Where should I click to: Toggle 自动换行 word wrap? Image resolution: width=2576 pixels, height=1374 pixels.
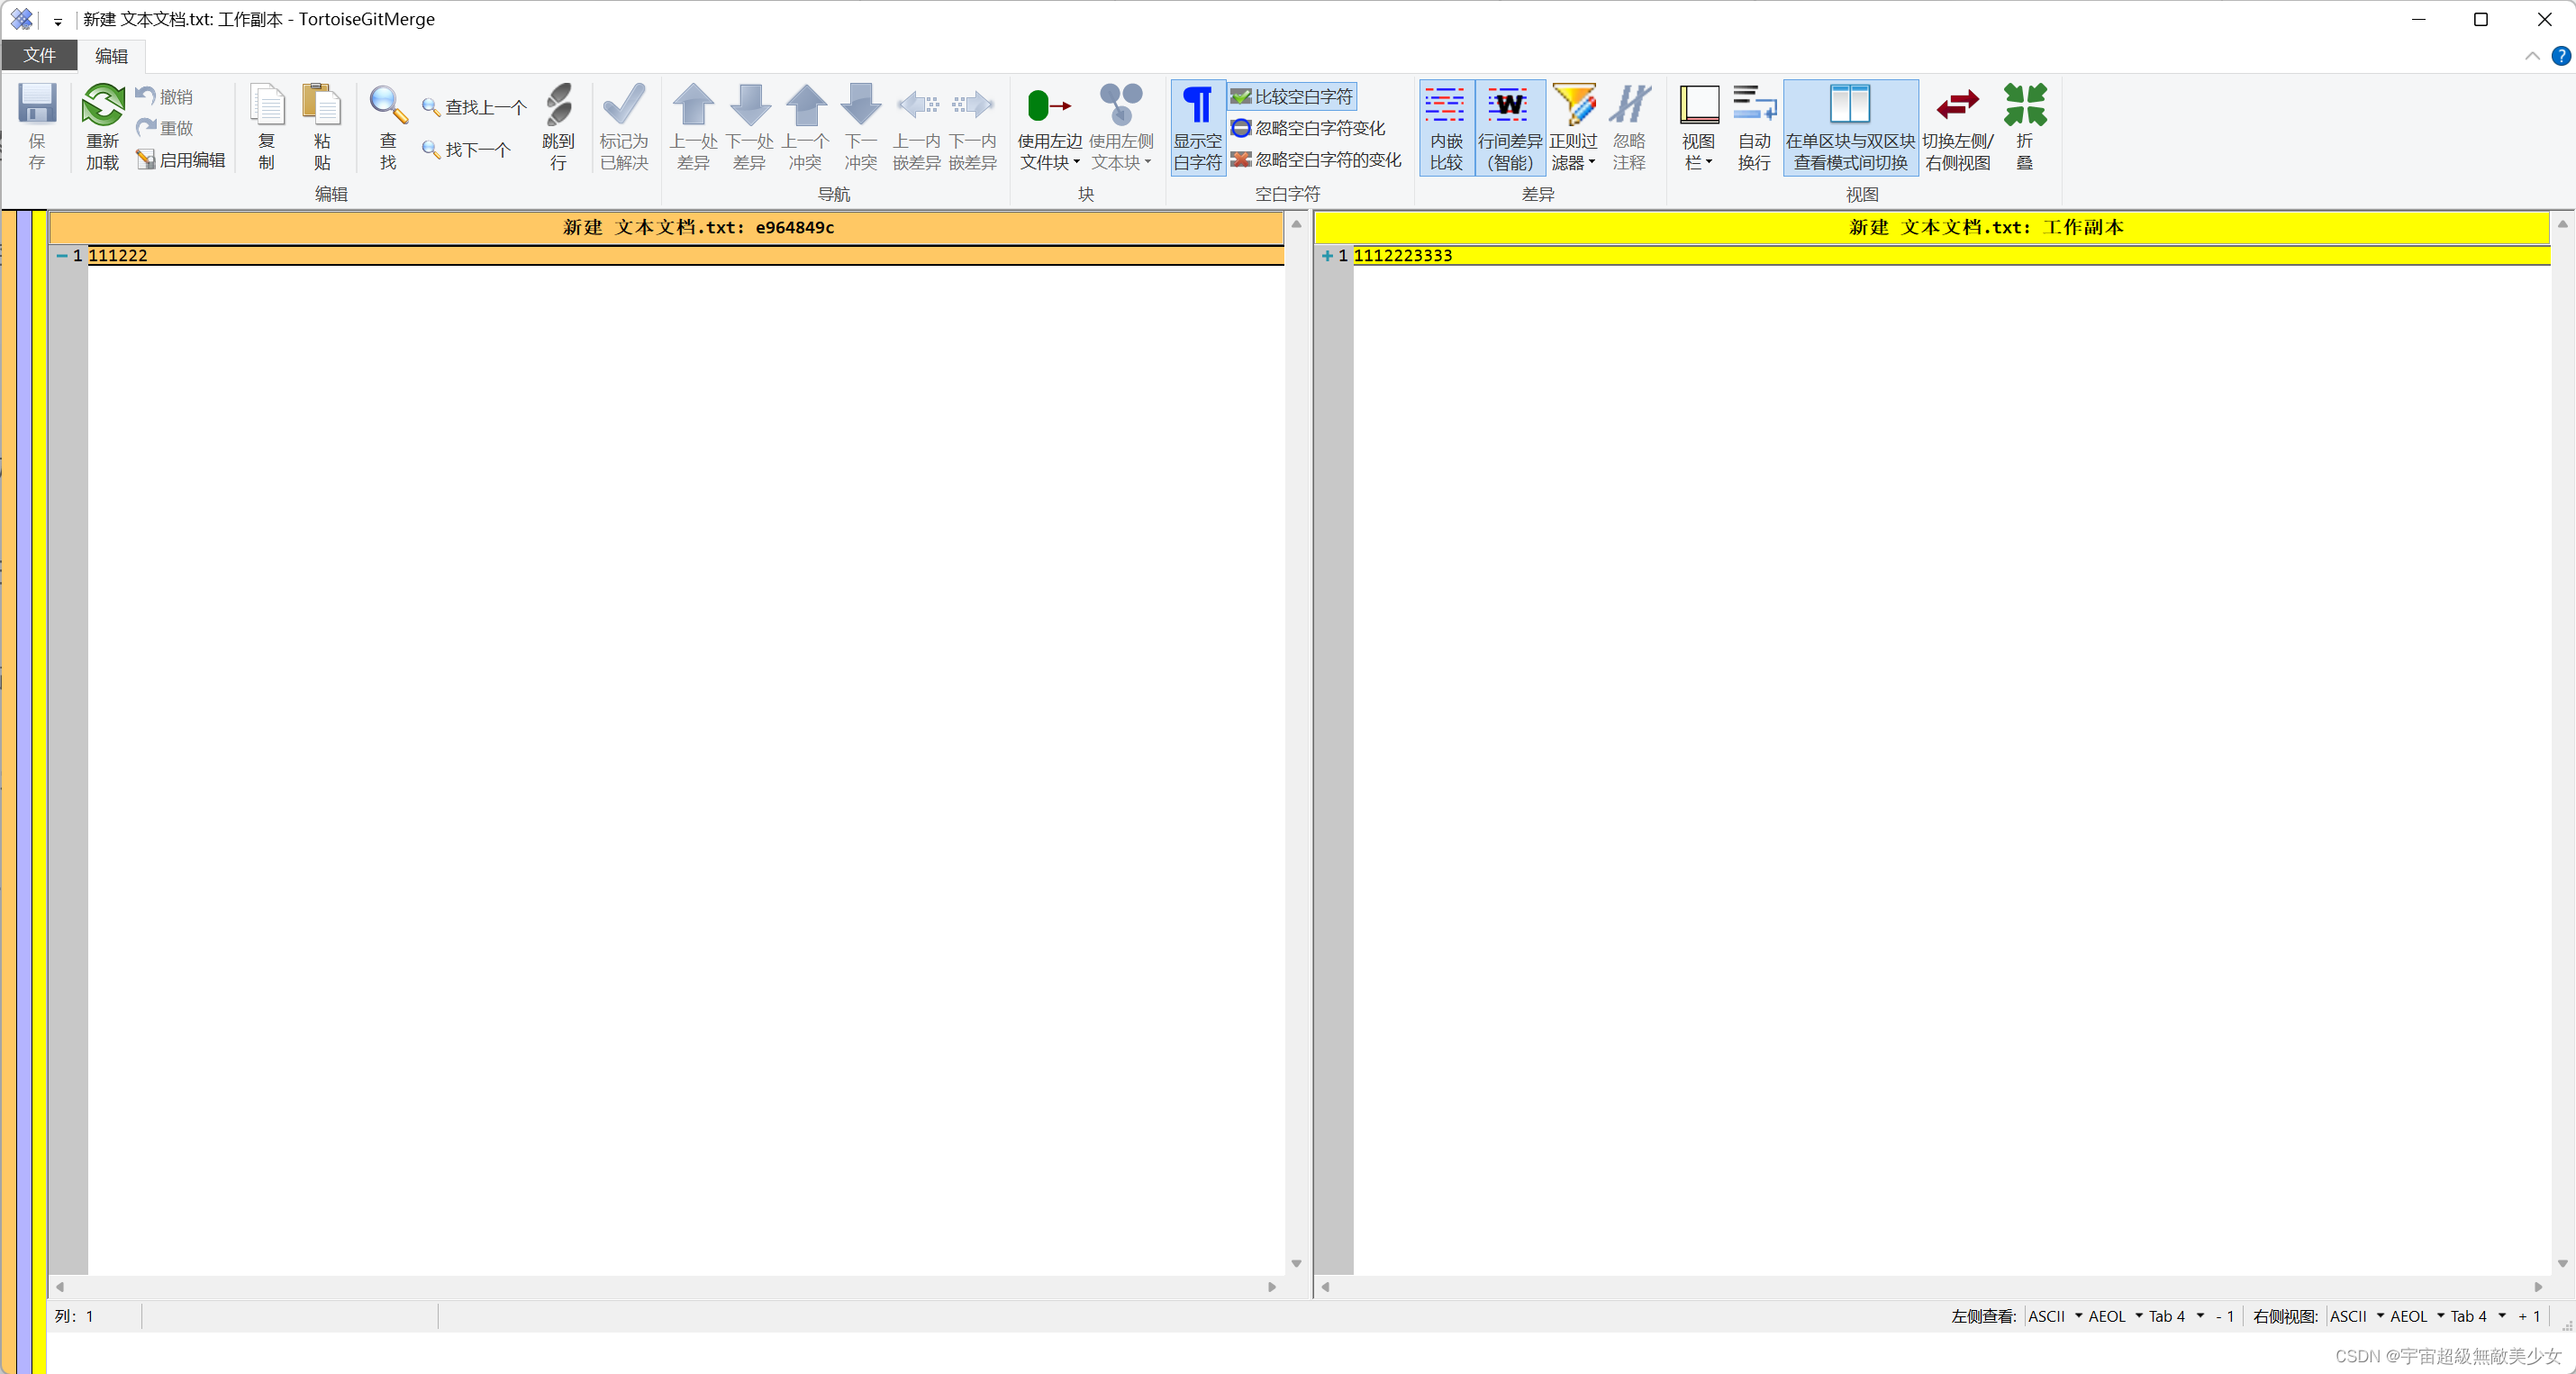click(x=1754, y=127)
